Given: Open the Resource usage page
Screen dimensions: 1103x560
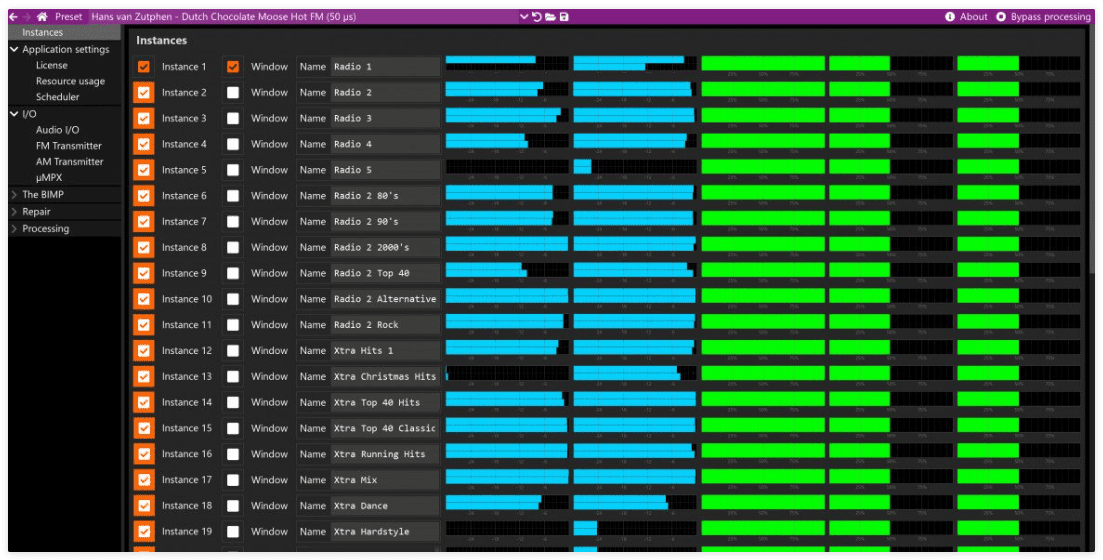Looking at the screenshot, I should (70, 81).
